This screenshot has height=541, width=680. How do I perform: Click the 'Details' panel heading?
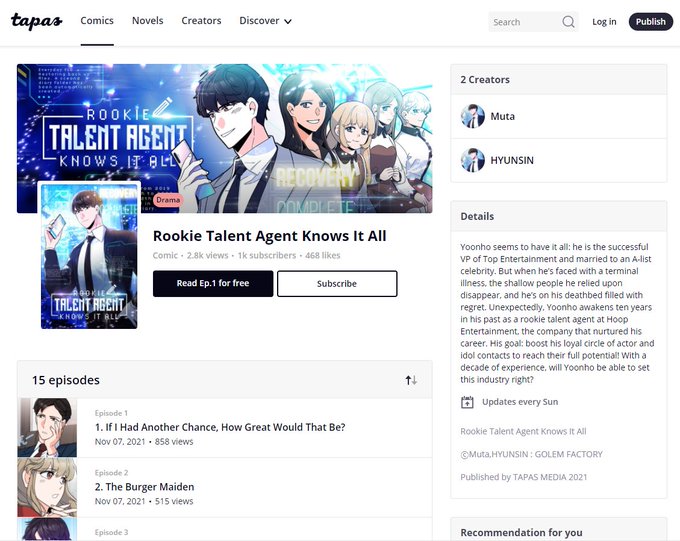click(477, 216)
